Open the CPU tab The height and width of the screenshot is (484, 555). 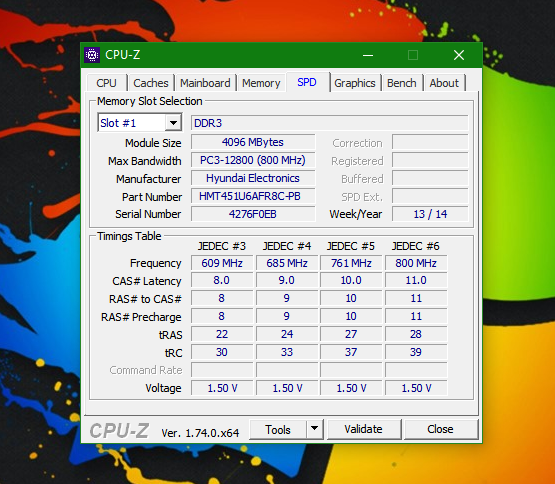tap(106, 83)
